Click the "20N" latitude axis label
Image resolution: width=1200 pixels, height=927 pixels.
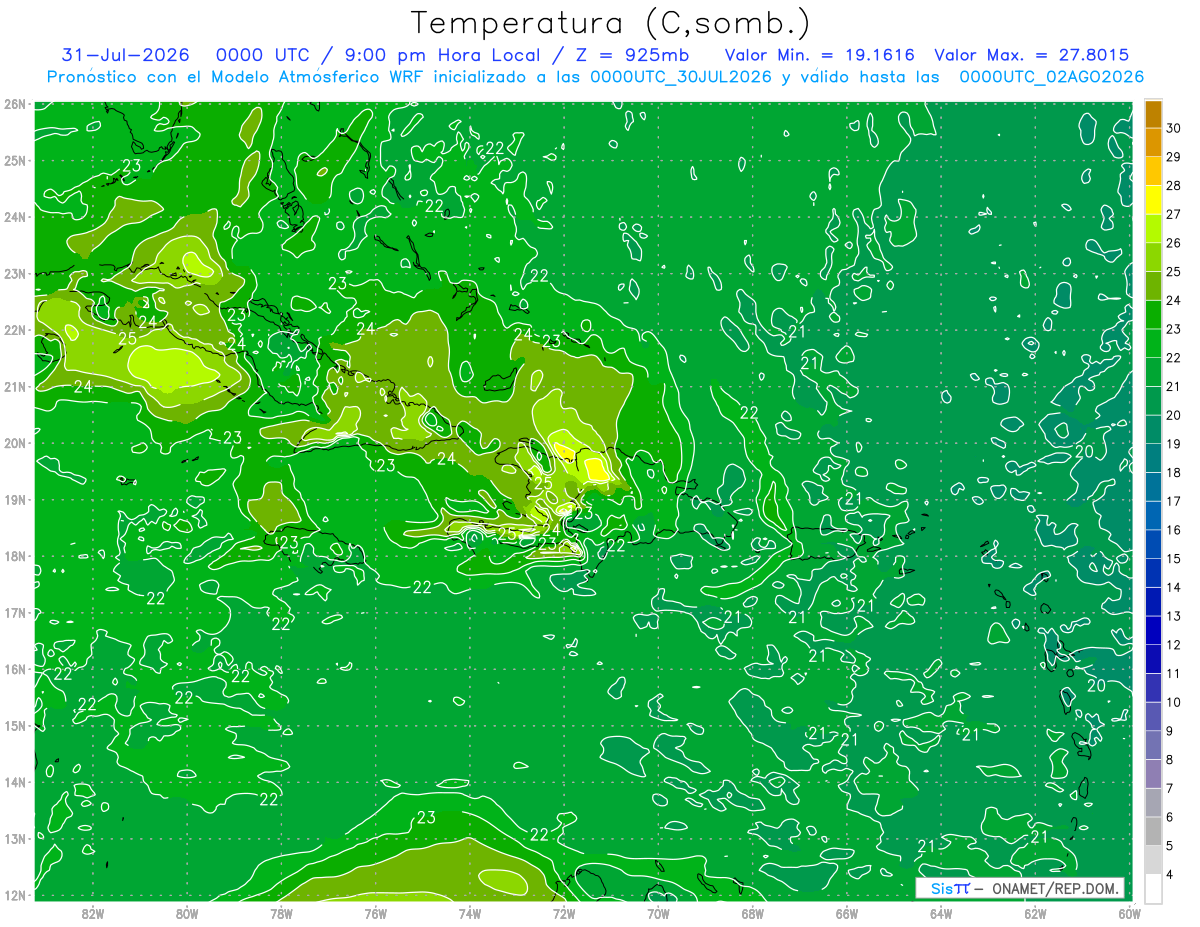[15, 443]
